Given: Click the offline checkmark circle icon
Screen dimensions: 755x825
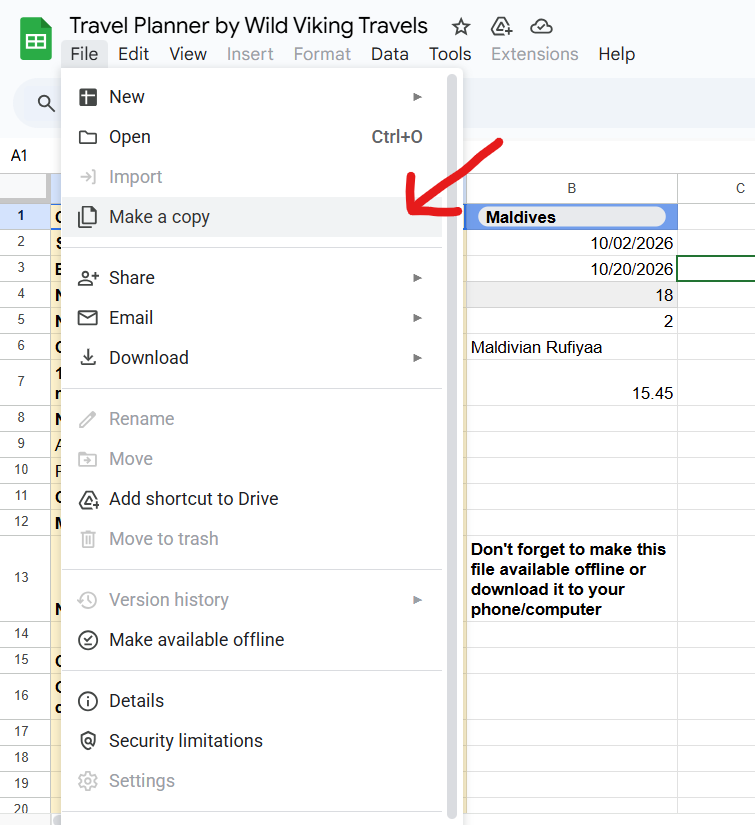Looking at the screenshot, I should point(88,640).
